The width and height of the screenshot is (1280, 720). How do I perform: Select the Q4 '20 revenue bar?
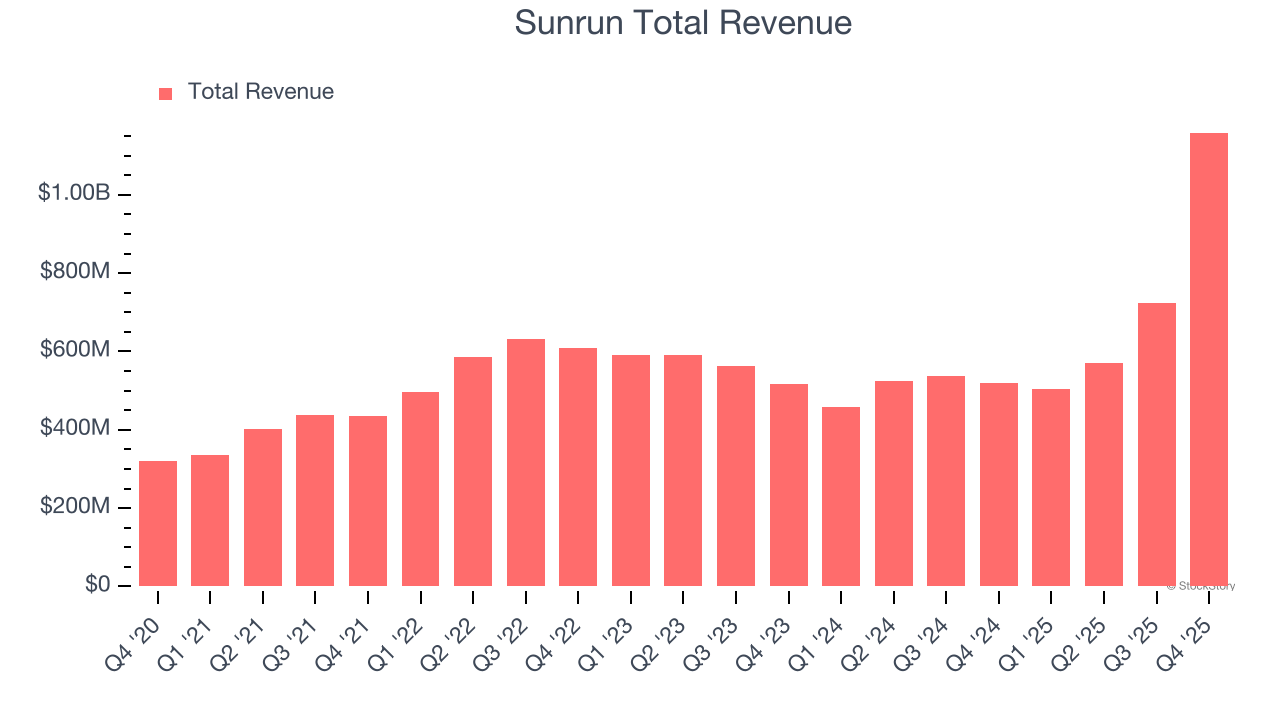[x=158, y=523]
